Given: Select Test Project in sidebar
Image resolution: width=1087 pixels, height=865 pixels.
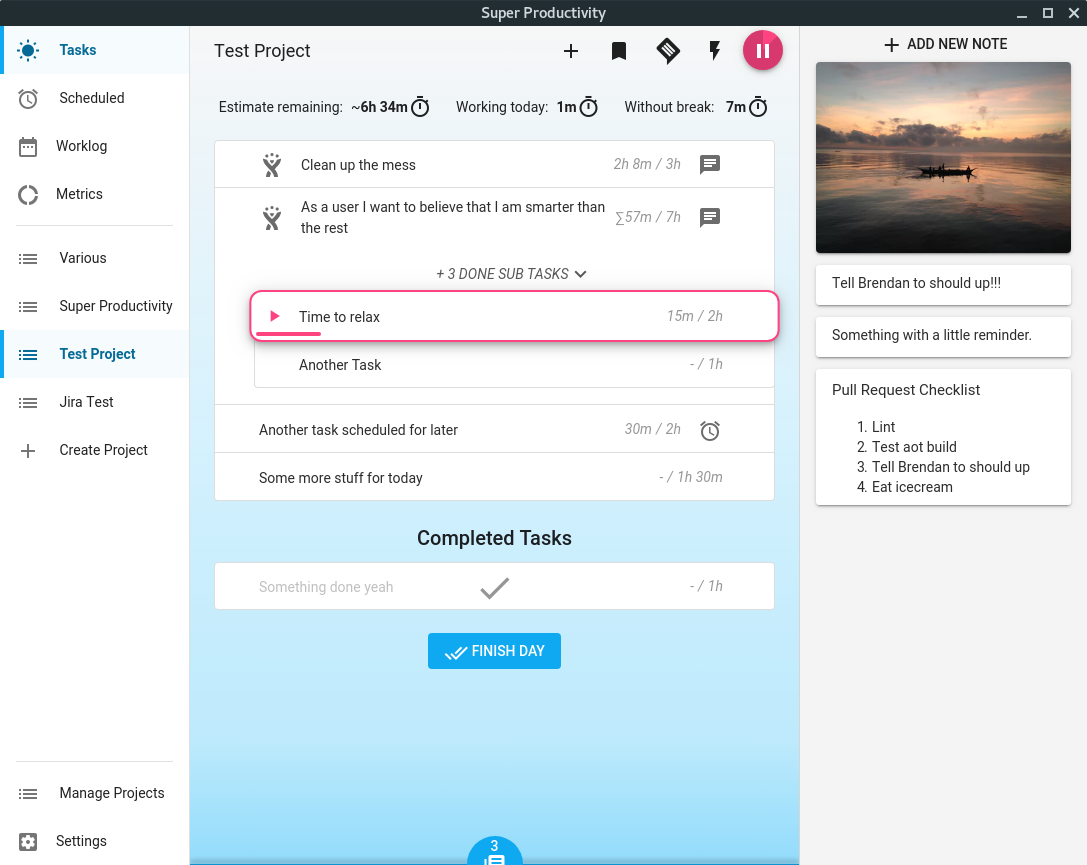Looking at the screenshot, I should click(95, 353).
